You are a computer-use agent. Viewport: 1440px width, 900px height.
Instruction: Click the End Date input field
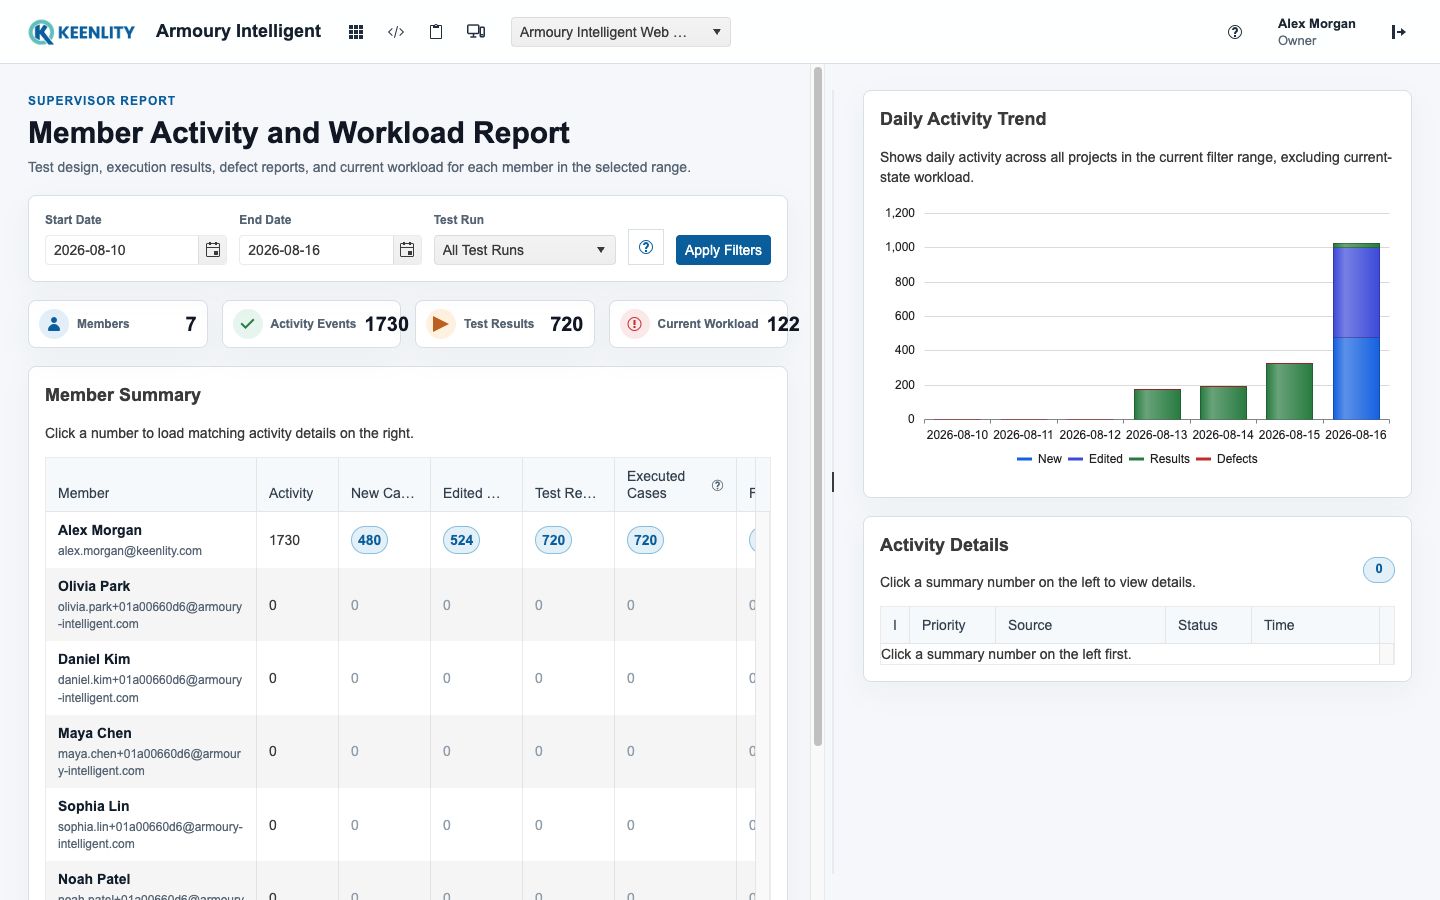(x=316, y=250)
